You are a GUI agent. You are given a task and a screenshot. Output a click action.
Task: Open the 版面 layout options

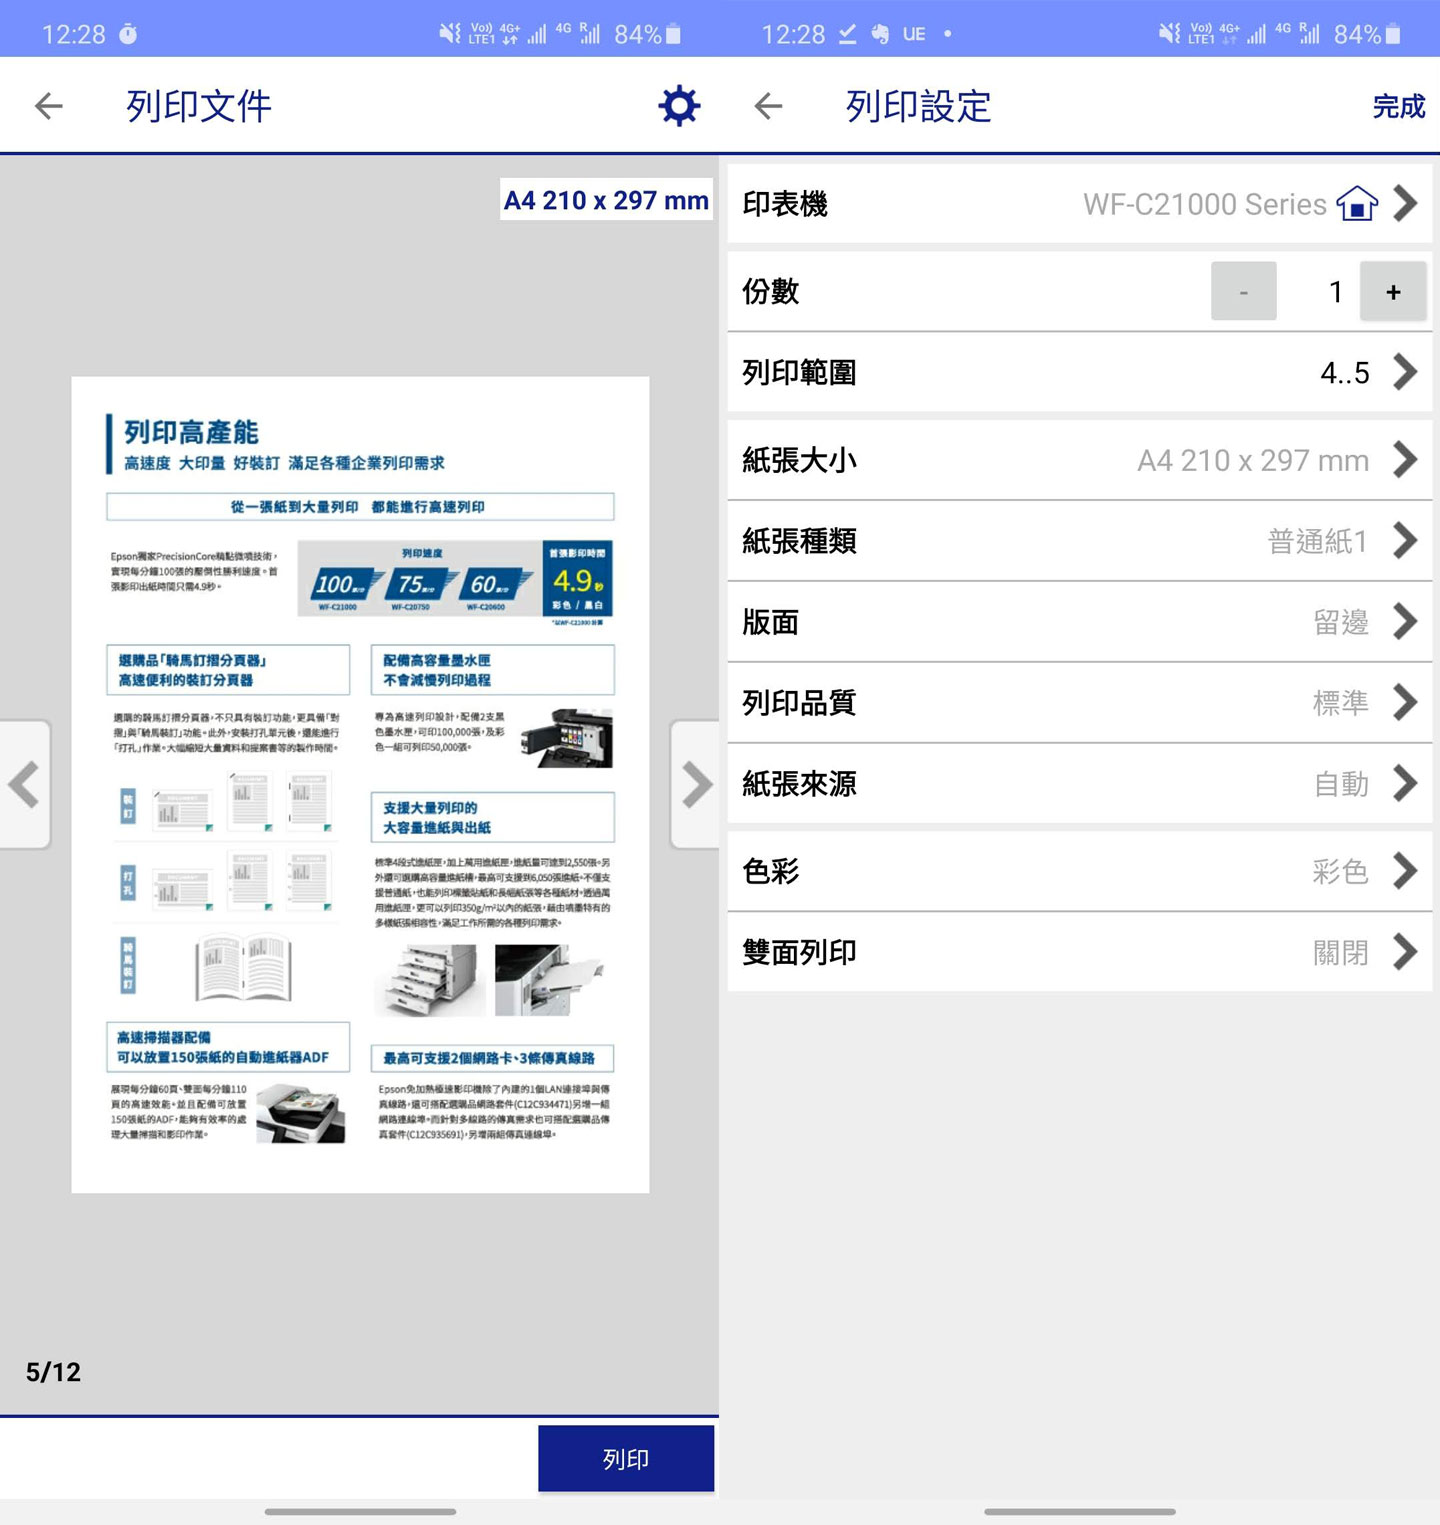1080,622
